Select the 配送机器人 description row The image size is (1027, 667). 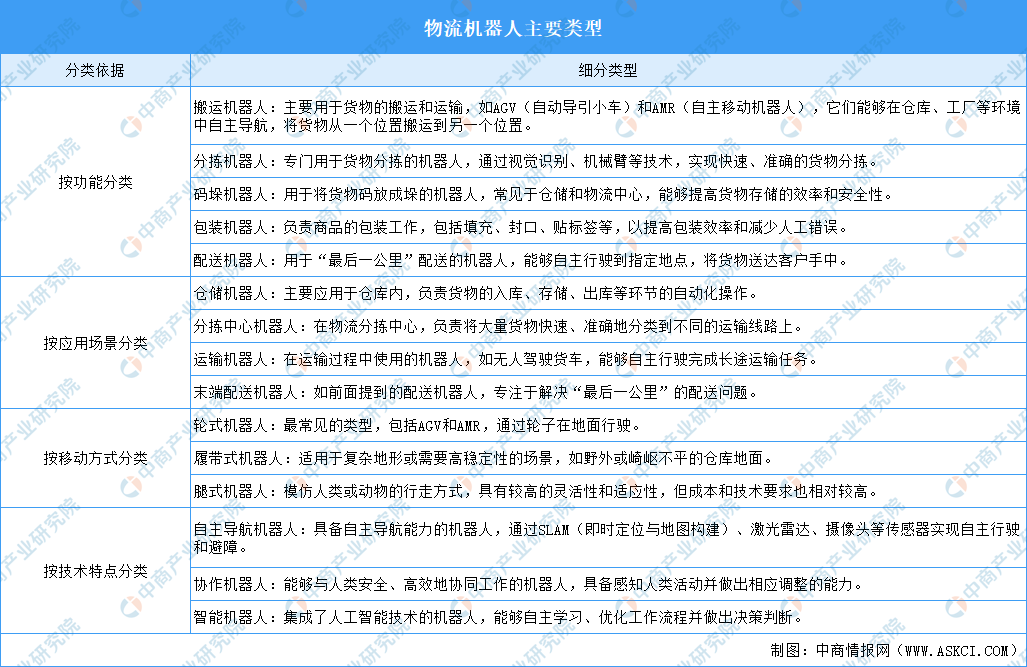[x=608, y=260]
